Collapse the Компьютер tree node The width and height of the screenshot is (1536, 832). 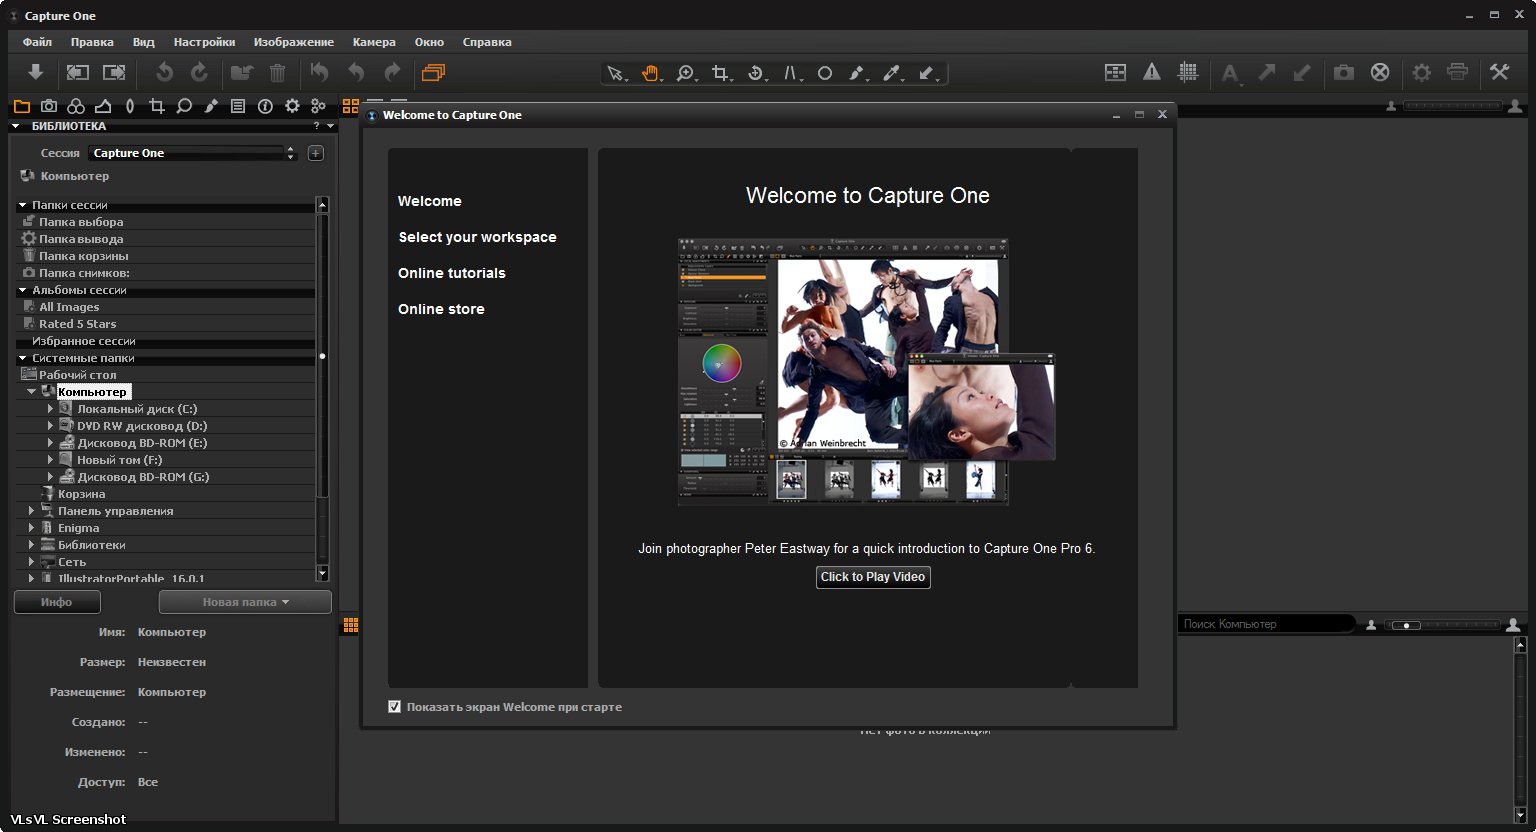pyautogui.click(x=32, y=392)
